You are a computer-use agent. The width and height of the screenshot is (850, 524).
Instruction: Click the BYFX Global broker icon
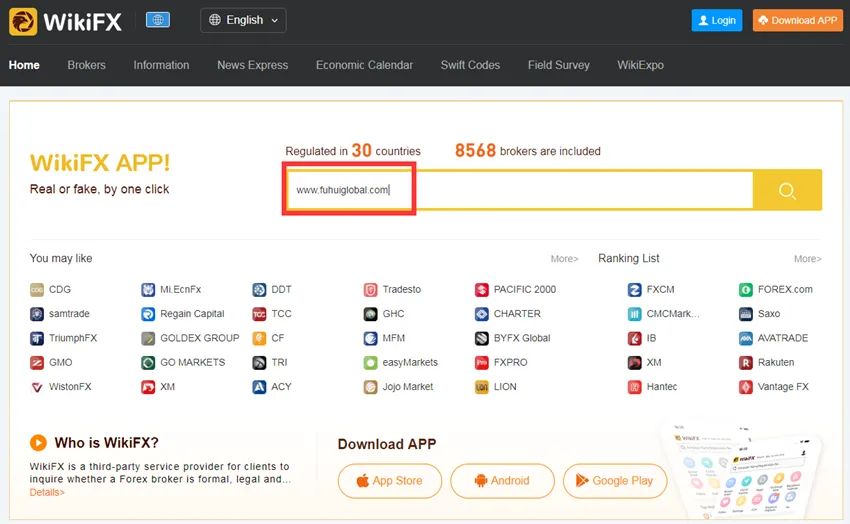[481, 338]
